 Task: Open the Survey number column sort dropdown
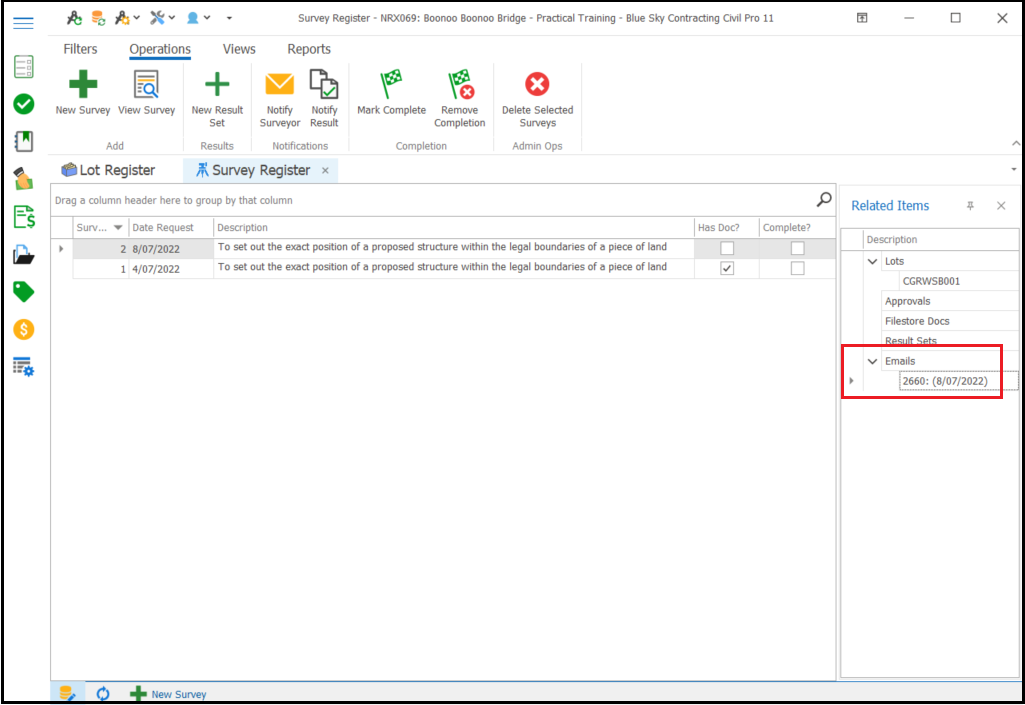118,228
